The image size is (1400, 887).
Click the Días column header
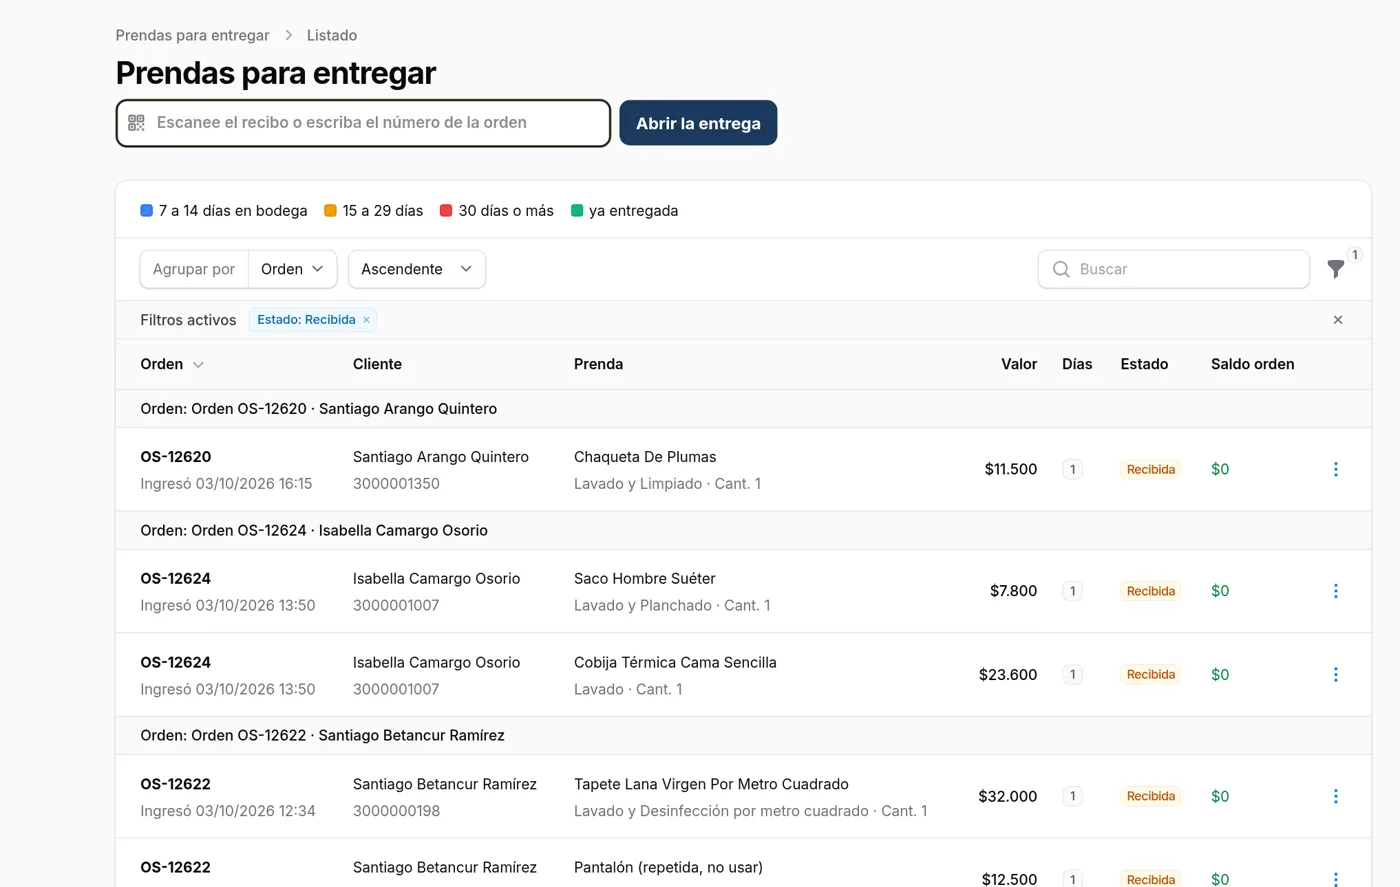coord(1077,364)
